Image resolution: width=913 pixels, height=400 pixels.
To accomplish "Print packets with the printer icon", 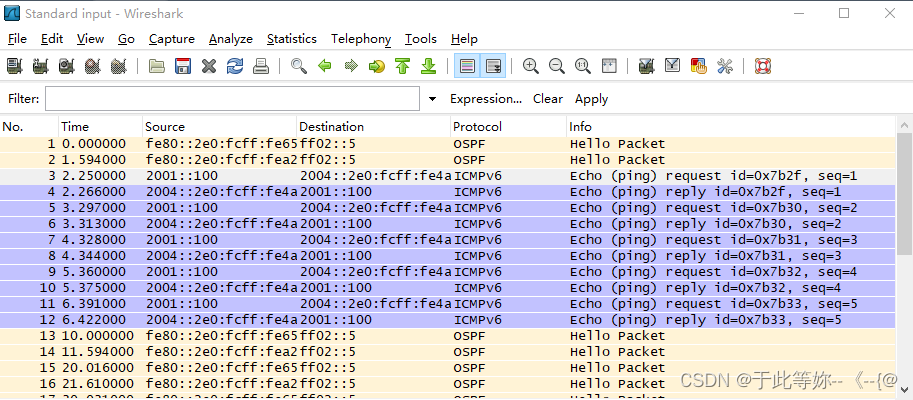I will 261,66.
